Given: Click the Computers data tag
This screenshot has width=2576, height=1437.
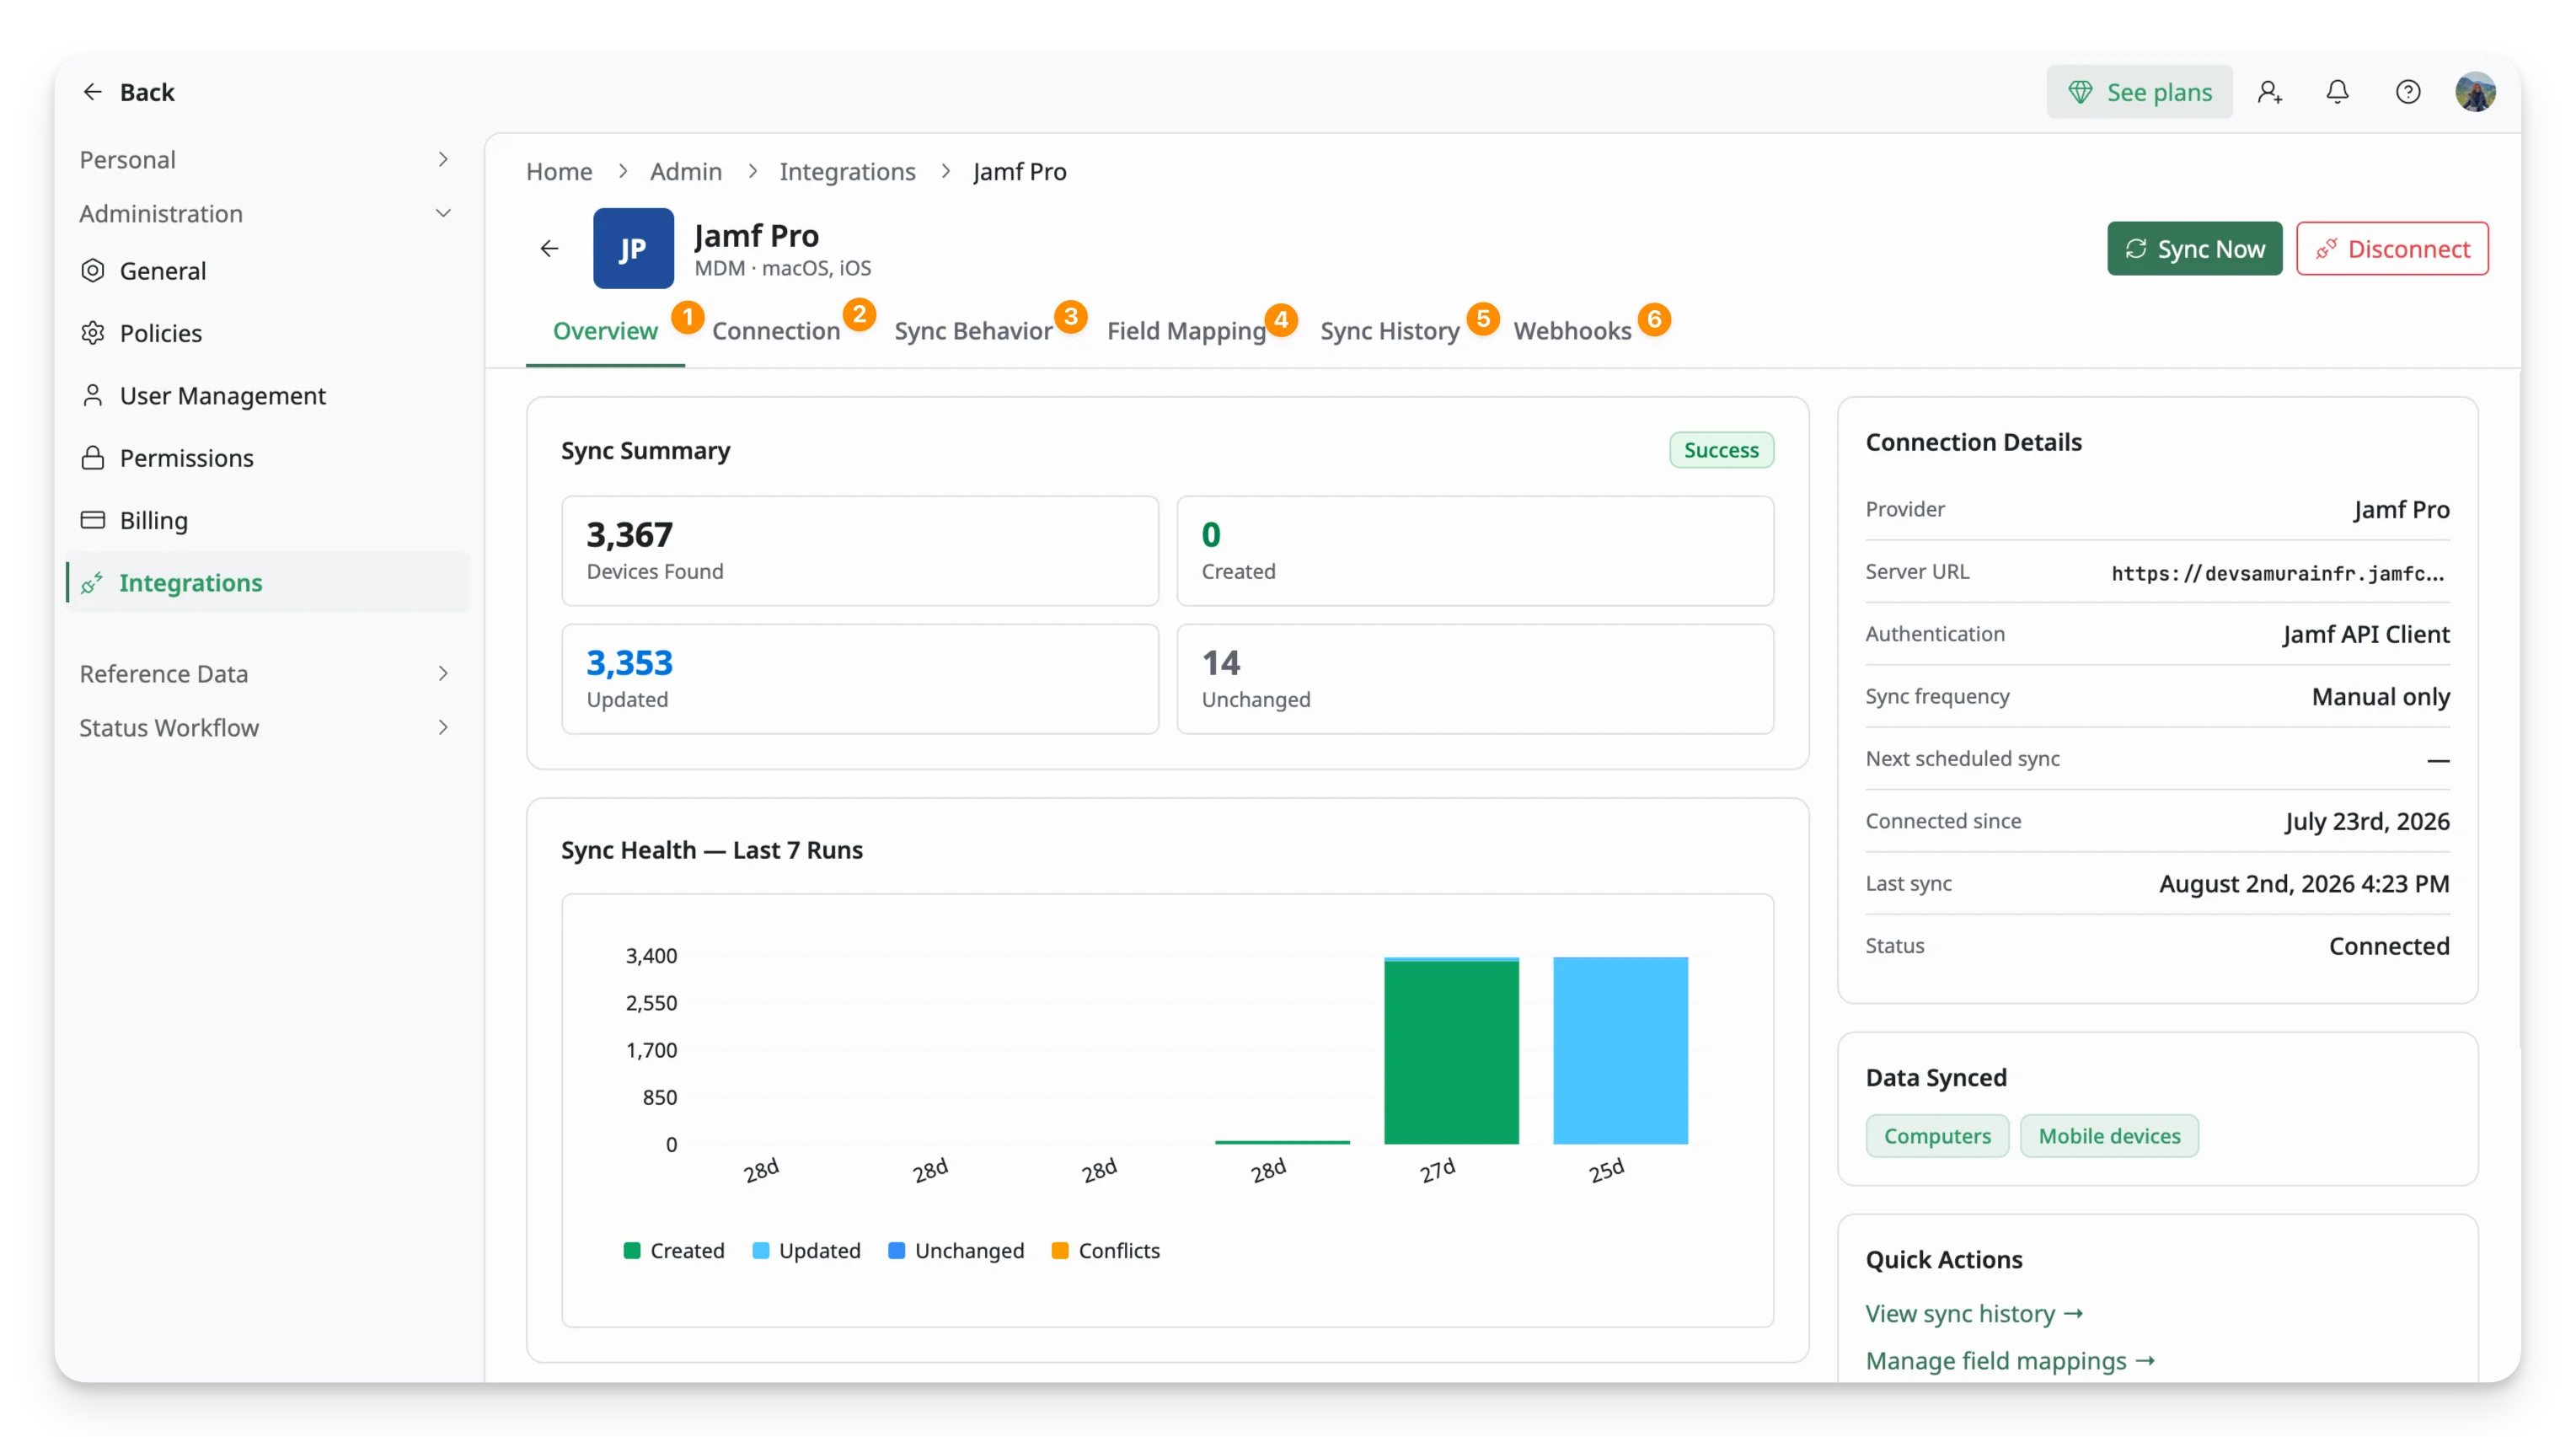Looking at the screenshot, I should [1937, 1135].
